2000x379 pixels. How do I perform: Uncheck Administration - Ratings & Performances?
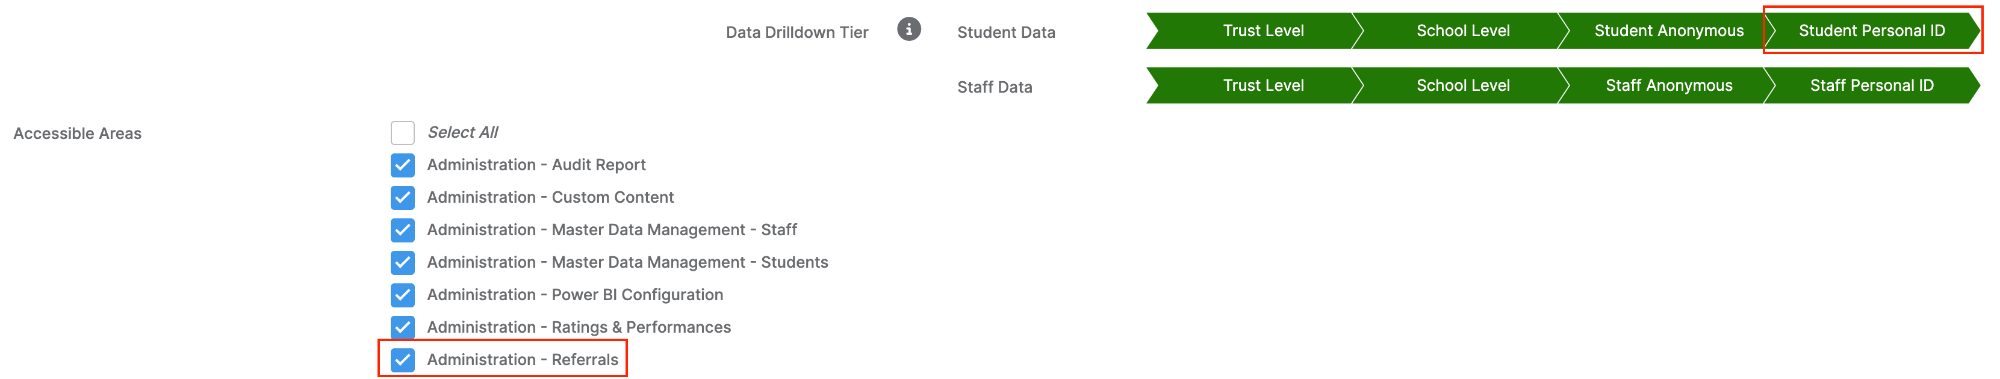[403, 328]
